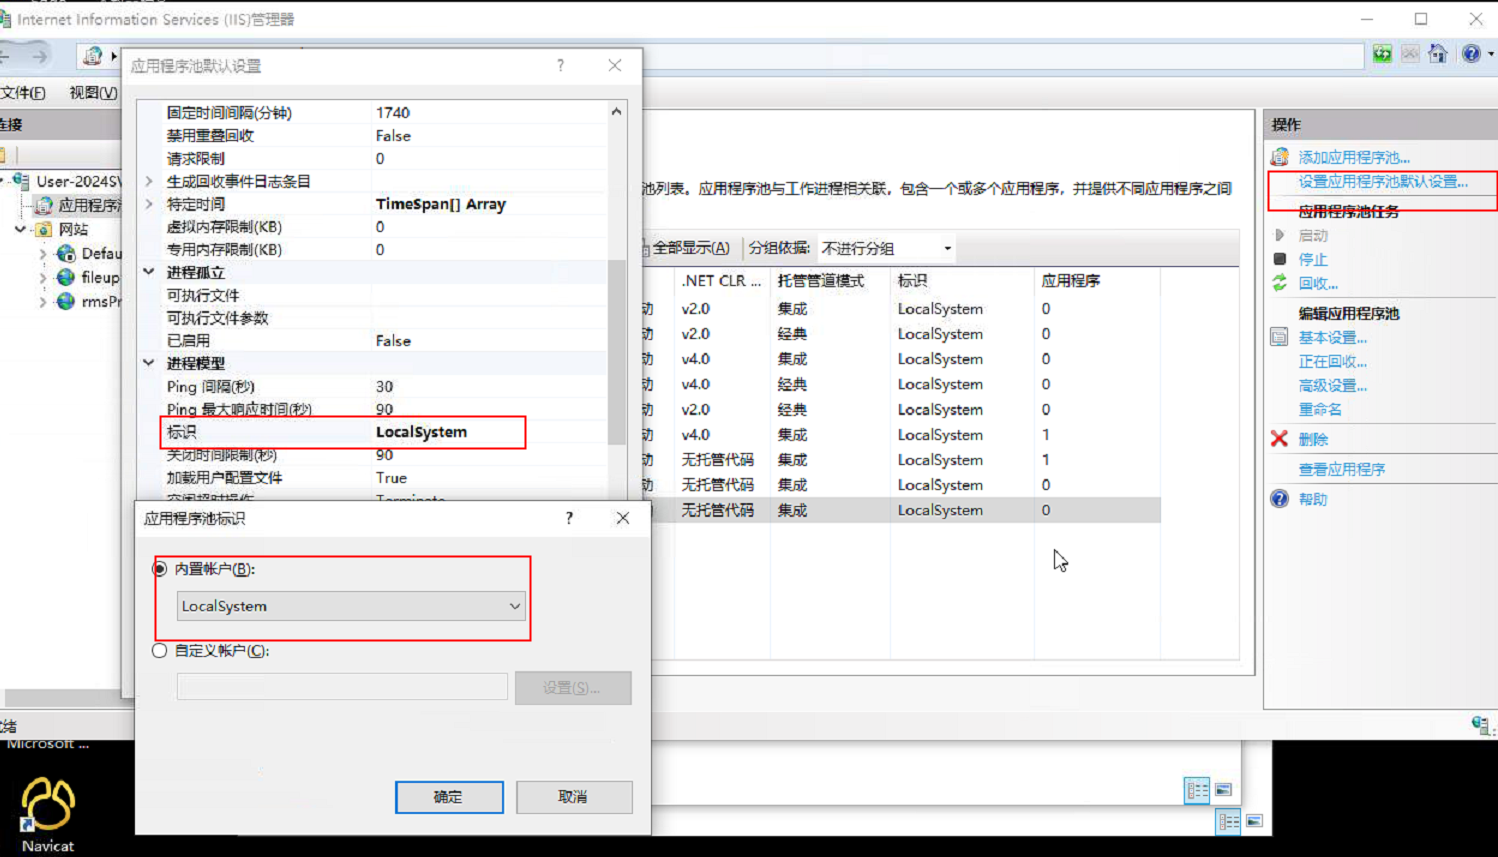
Task: Select the built-in account radio button
Action: (160, 569)
